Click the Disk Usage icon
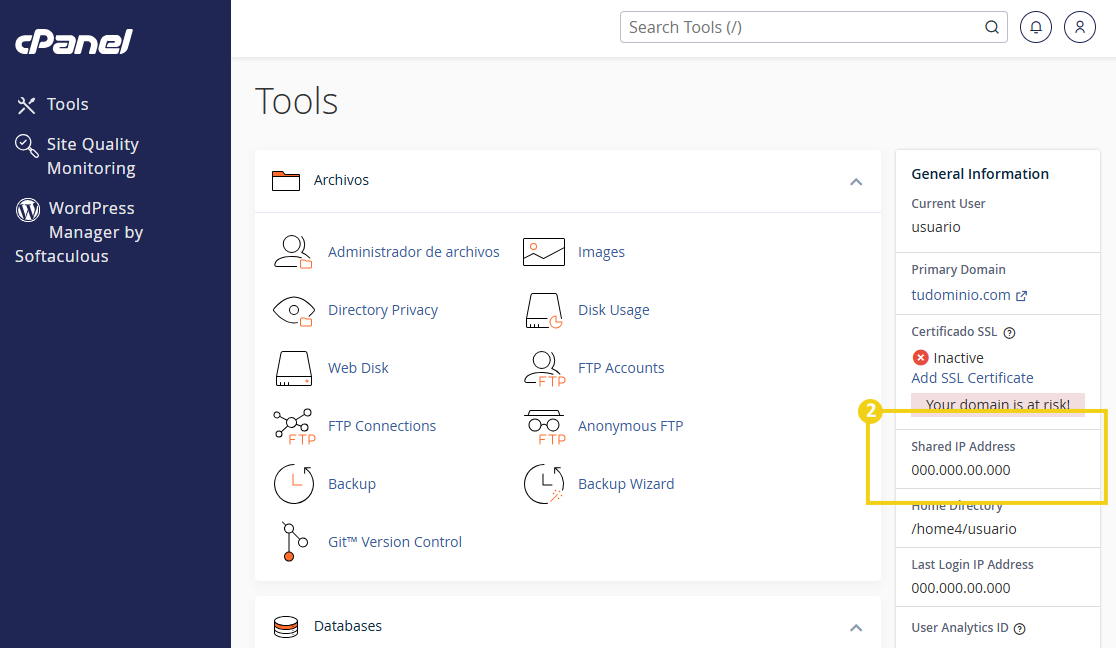The height and width of the screenshot is (648, 1116). [544, 310]
